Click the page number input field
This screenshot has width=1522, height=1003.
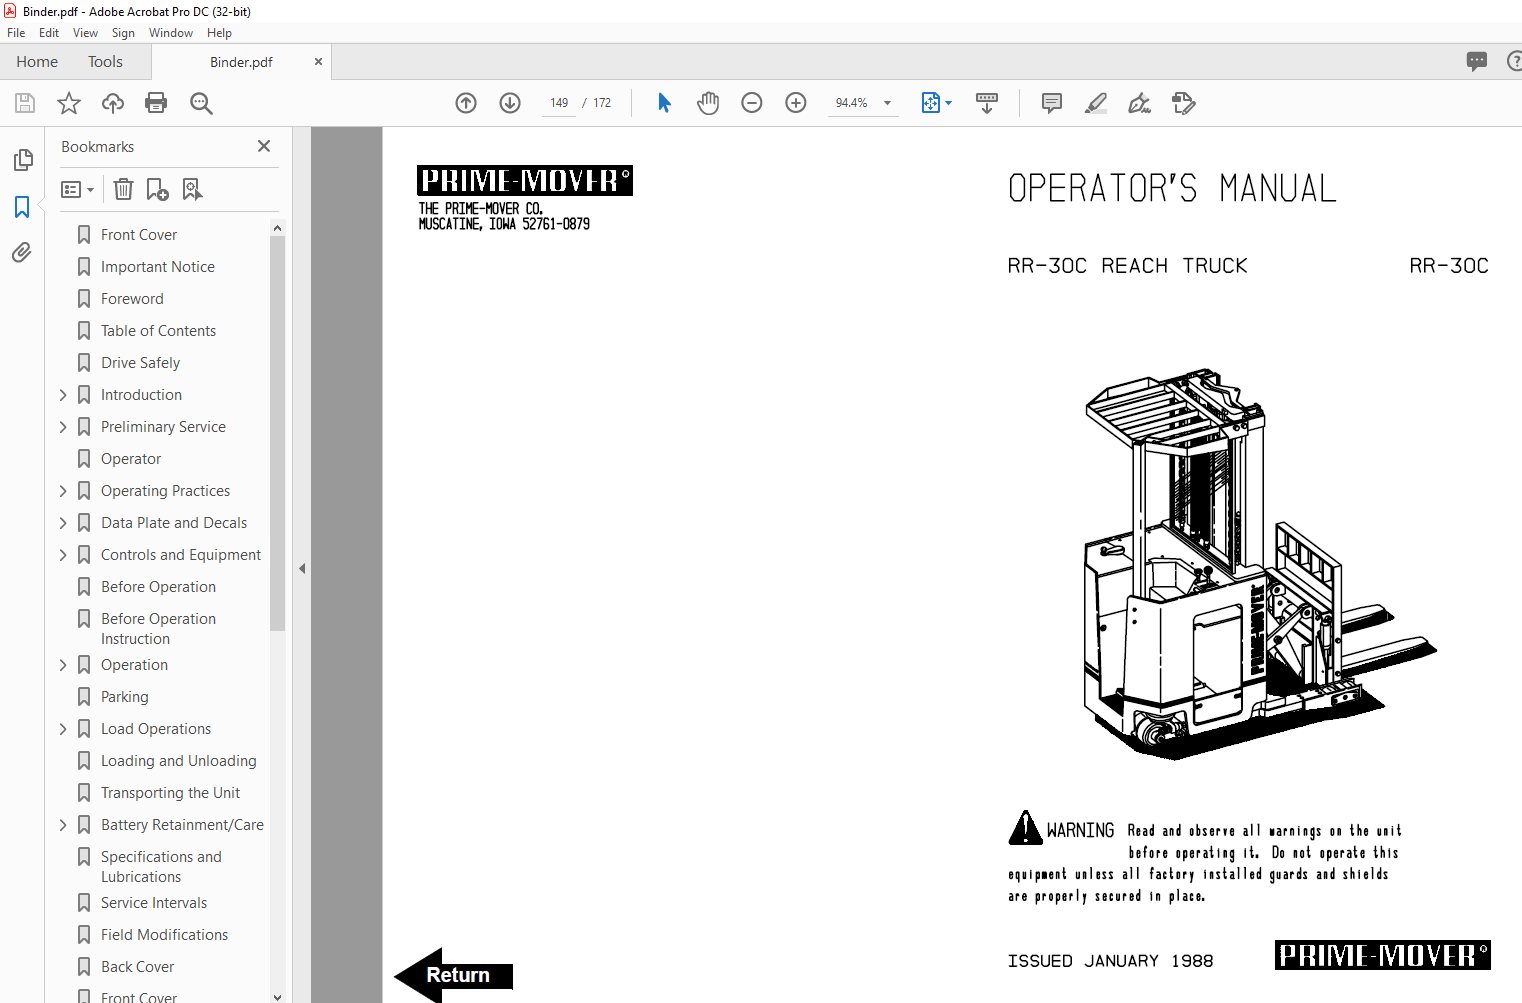[x=558, y=103]
